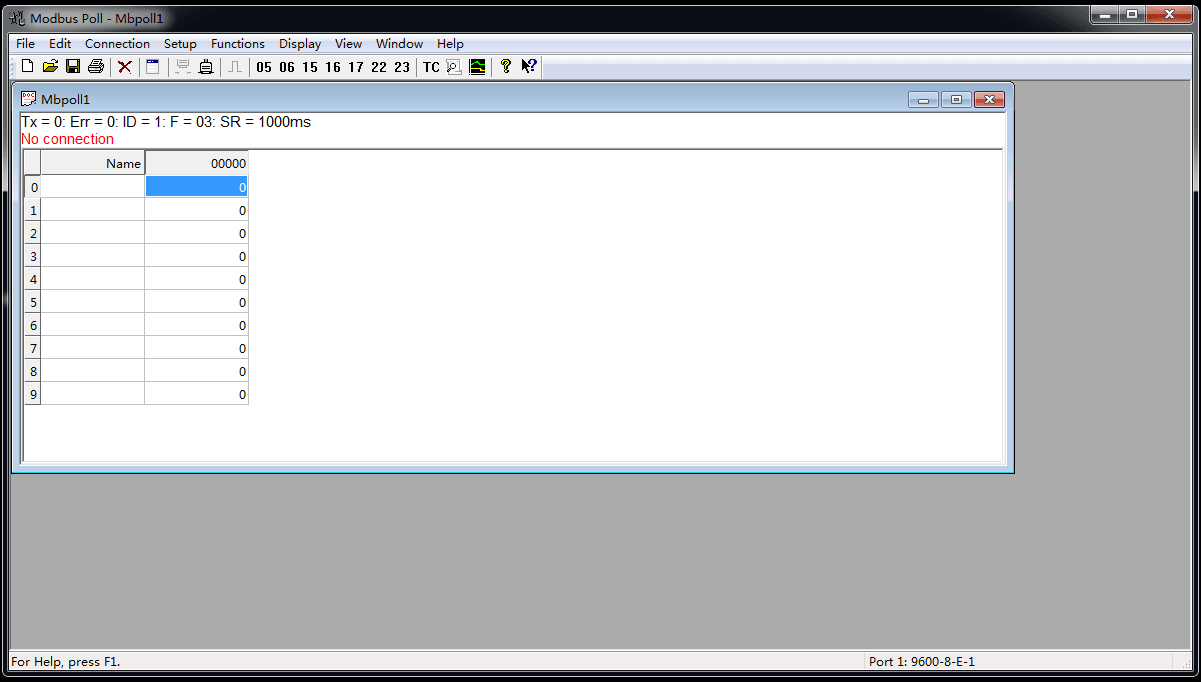The width and height of the screenshot is (1201, 682).
Task: Click the Mbpoll1 document icon in title
Action: click(x=29, y=99)
